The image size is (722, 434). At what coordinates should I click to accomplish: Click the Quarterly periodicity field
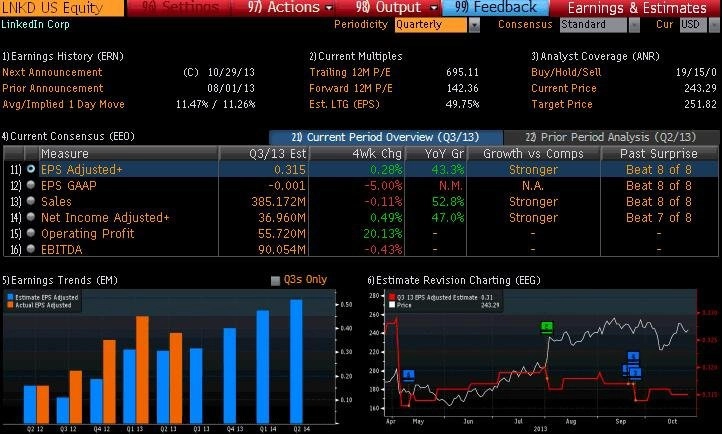431,25
